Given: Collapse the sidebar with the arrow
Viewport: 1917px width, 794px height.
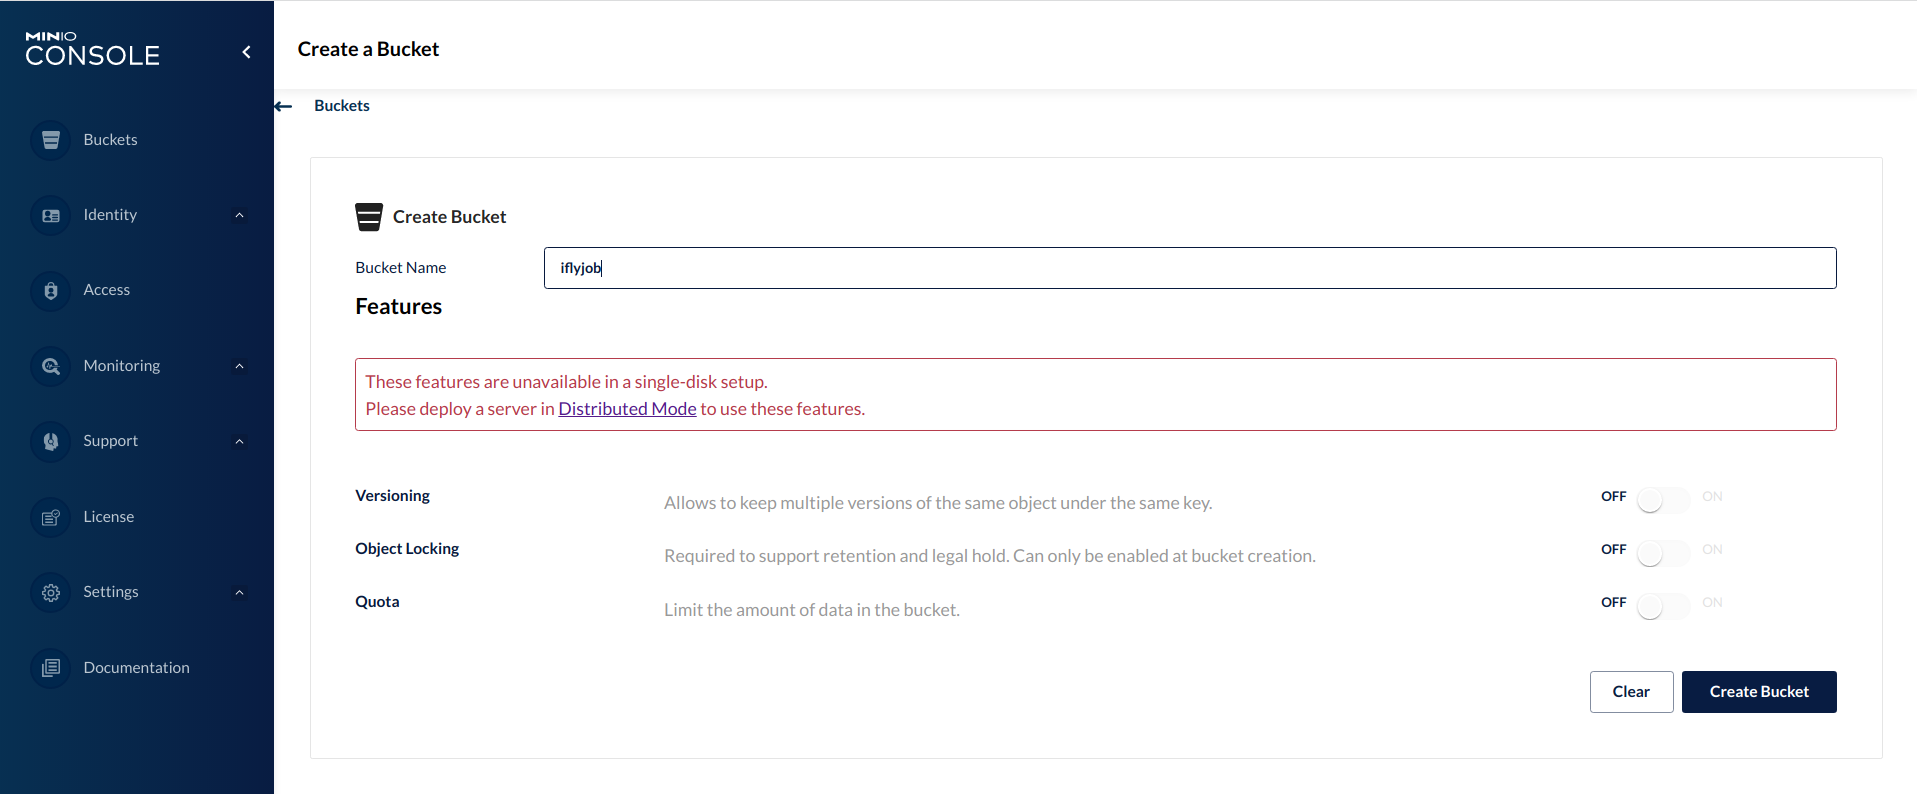Looking at the screenshot, I should [246, 52].
